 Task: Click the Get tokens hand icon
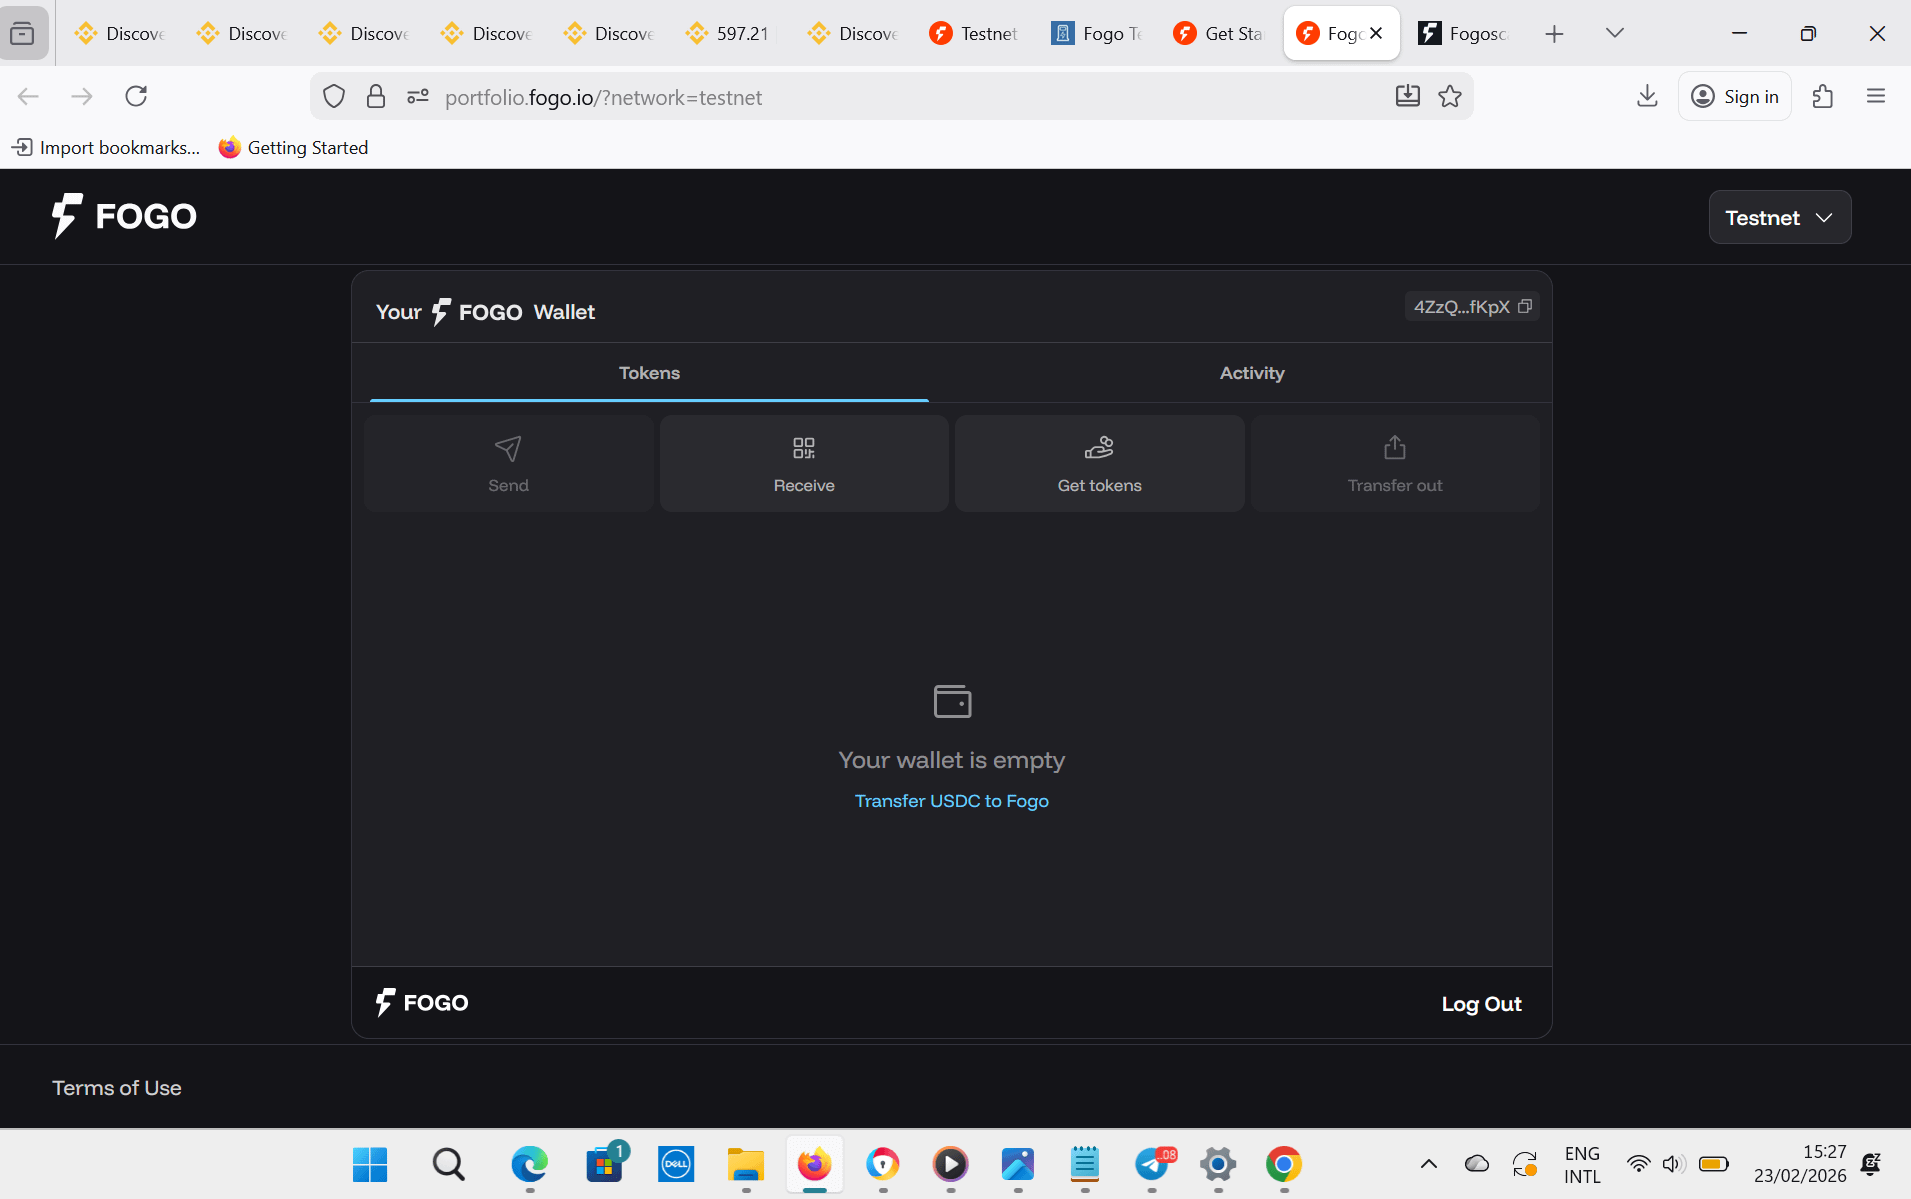tap(1099, 448)
